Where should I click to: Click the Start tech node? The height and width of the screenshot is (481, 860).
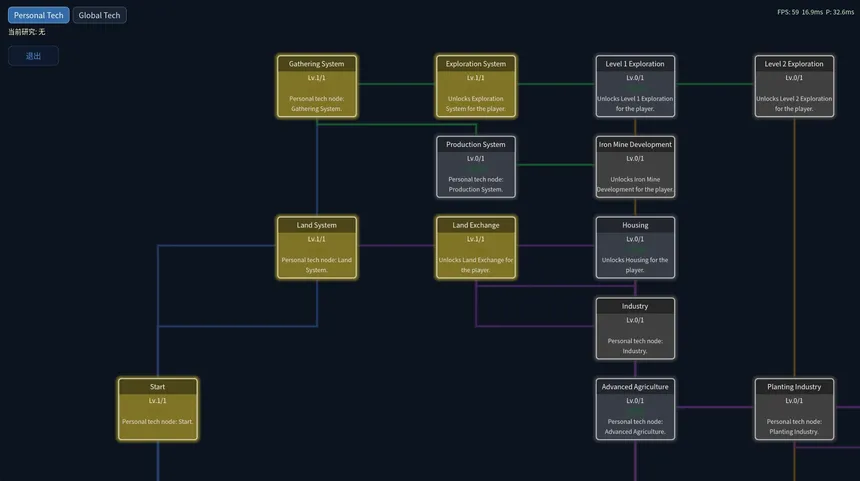point(158,409)
